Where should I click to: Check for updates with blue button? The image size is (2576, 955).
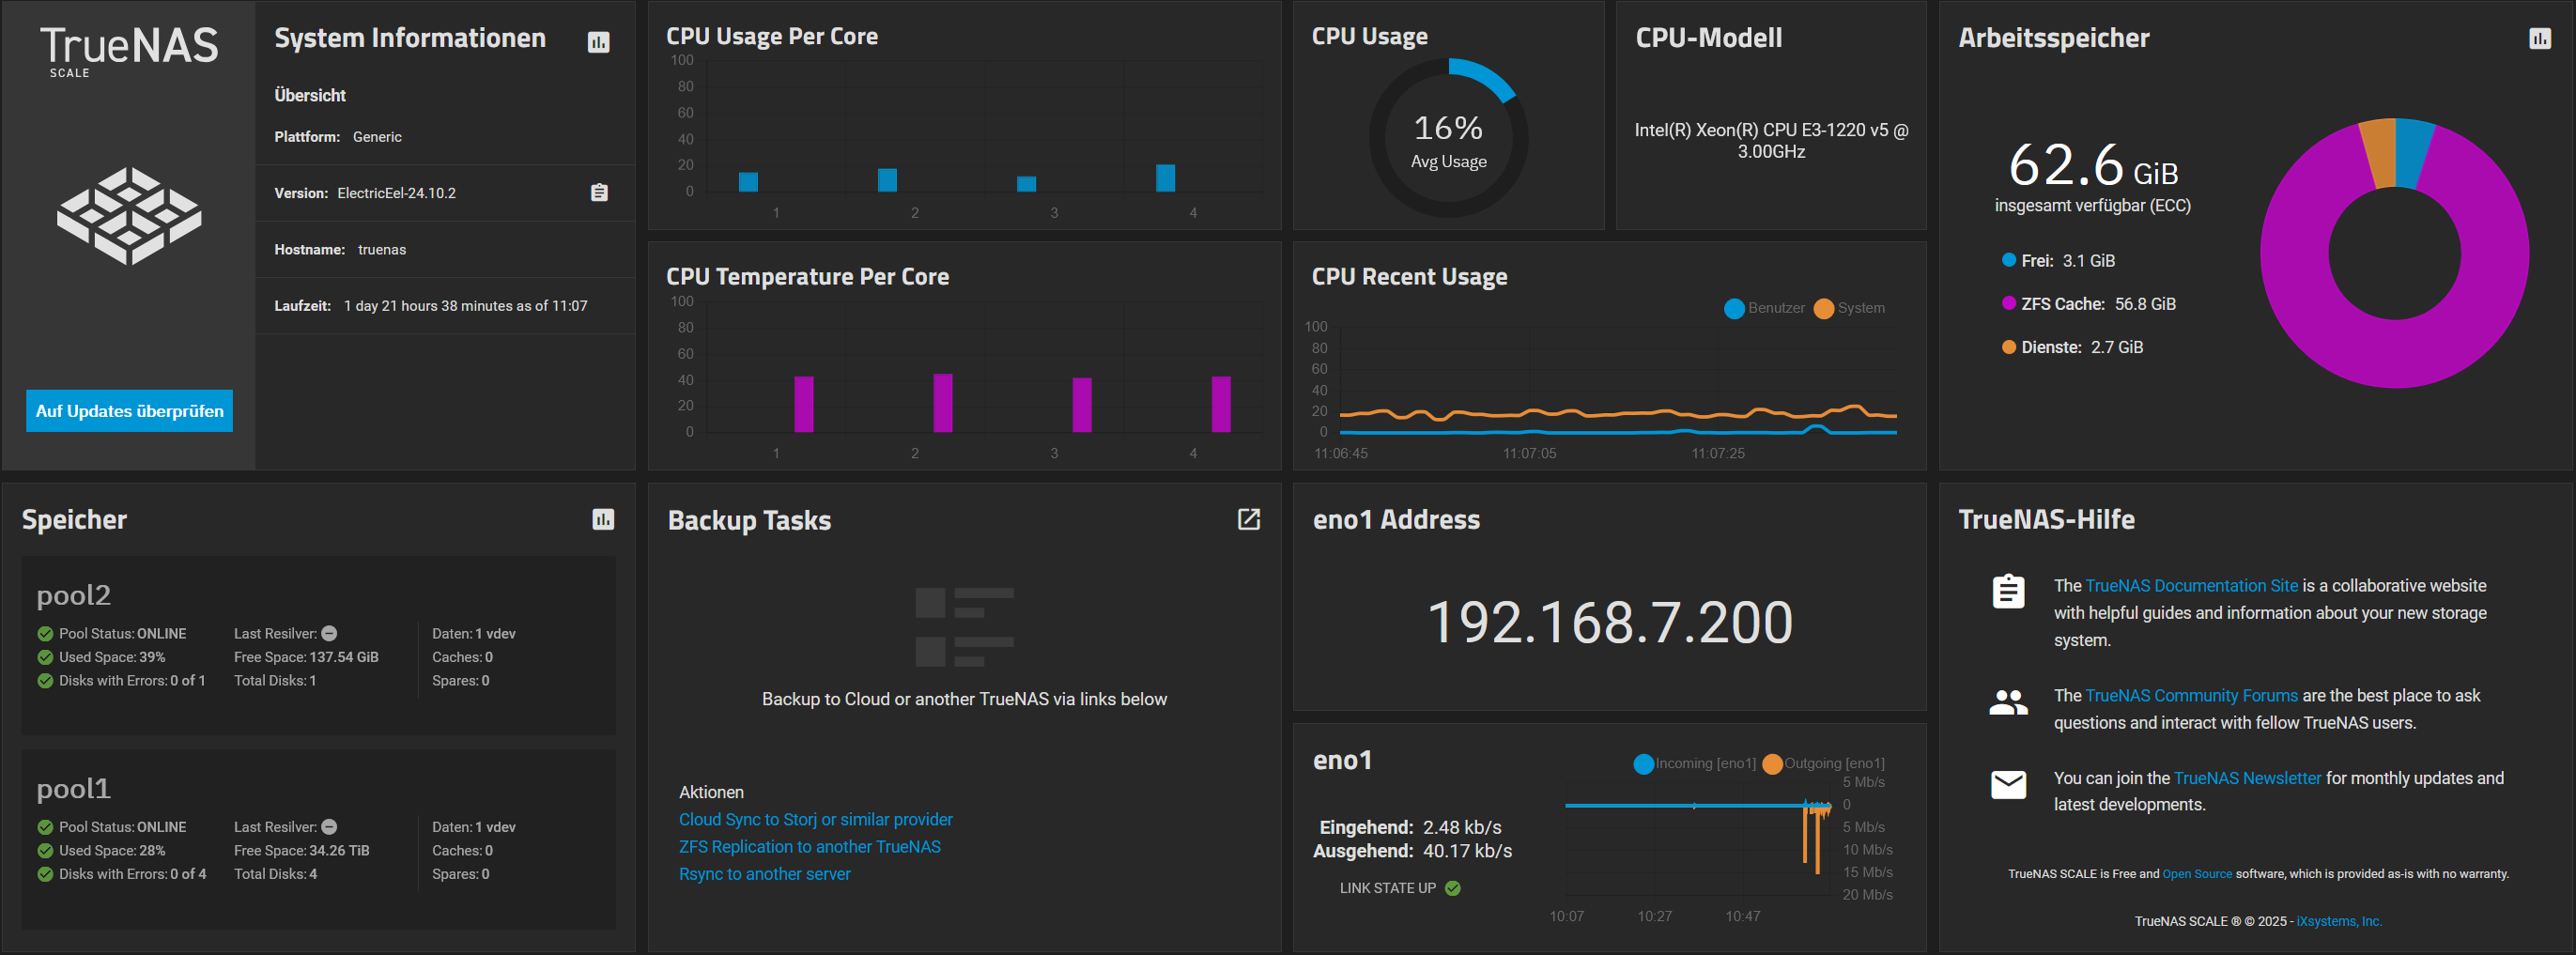pyautogui.click(x=128, y=410)
